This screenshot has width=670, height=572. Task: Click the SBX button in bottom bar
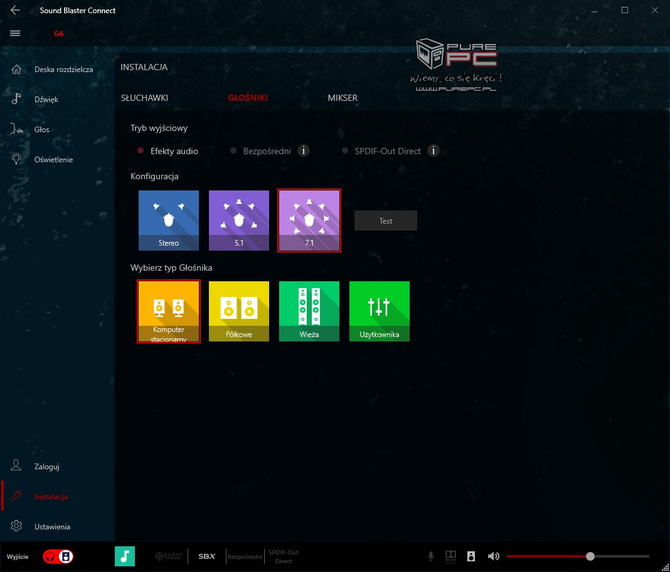pyautogui.click(x=207, y=556)
